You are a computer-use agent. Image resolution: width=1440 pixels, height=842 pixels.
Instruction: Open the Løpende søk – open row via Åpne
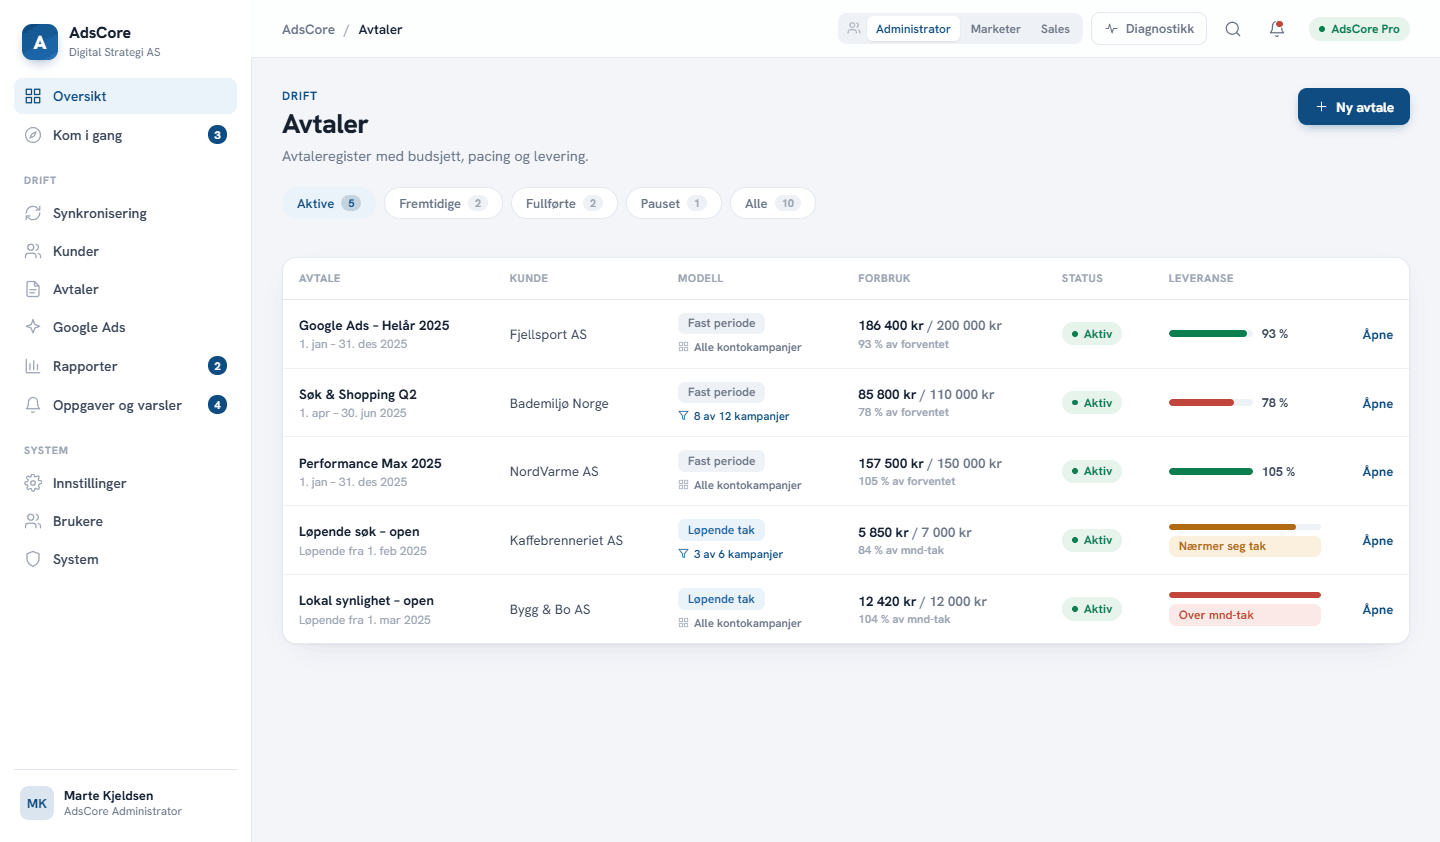click(1377, 540)
